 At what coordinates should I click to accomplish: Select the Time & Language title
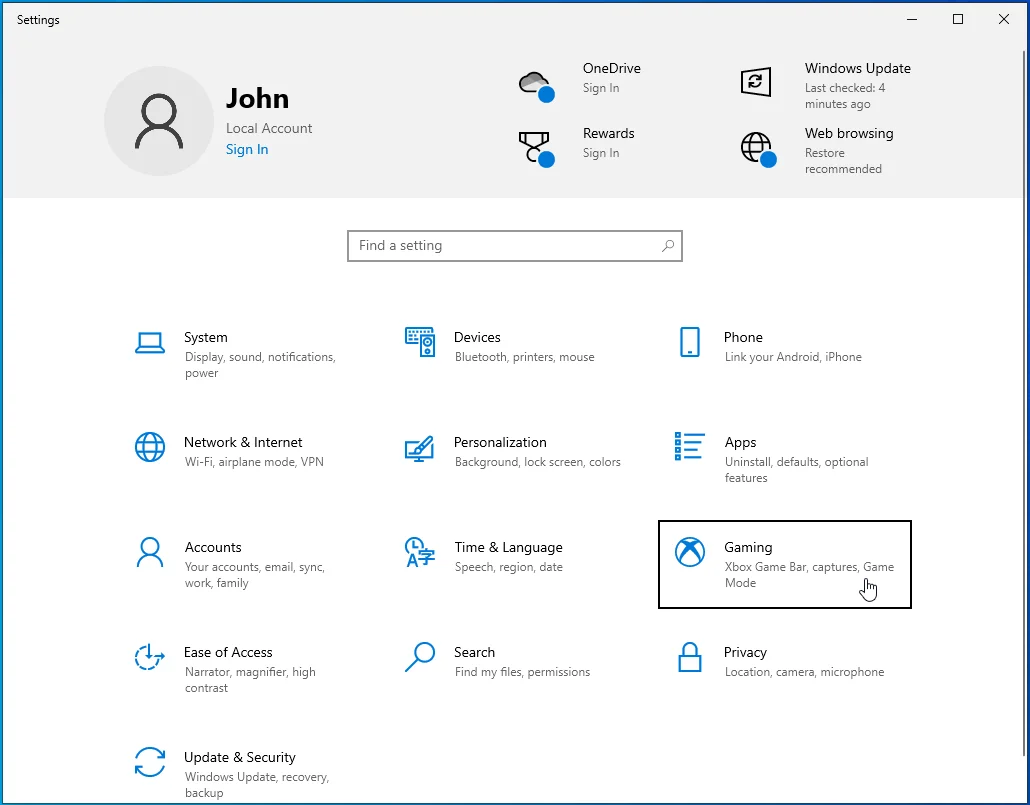coord(508,547)
